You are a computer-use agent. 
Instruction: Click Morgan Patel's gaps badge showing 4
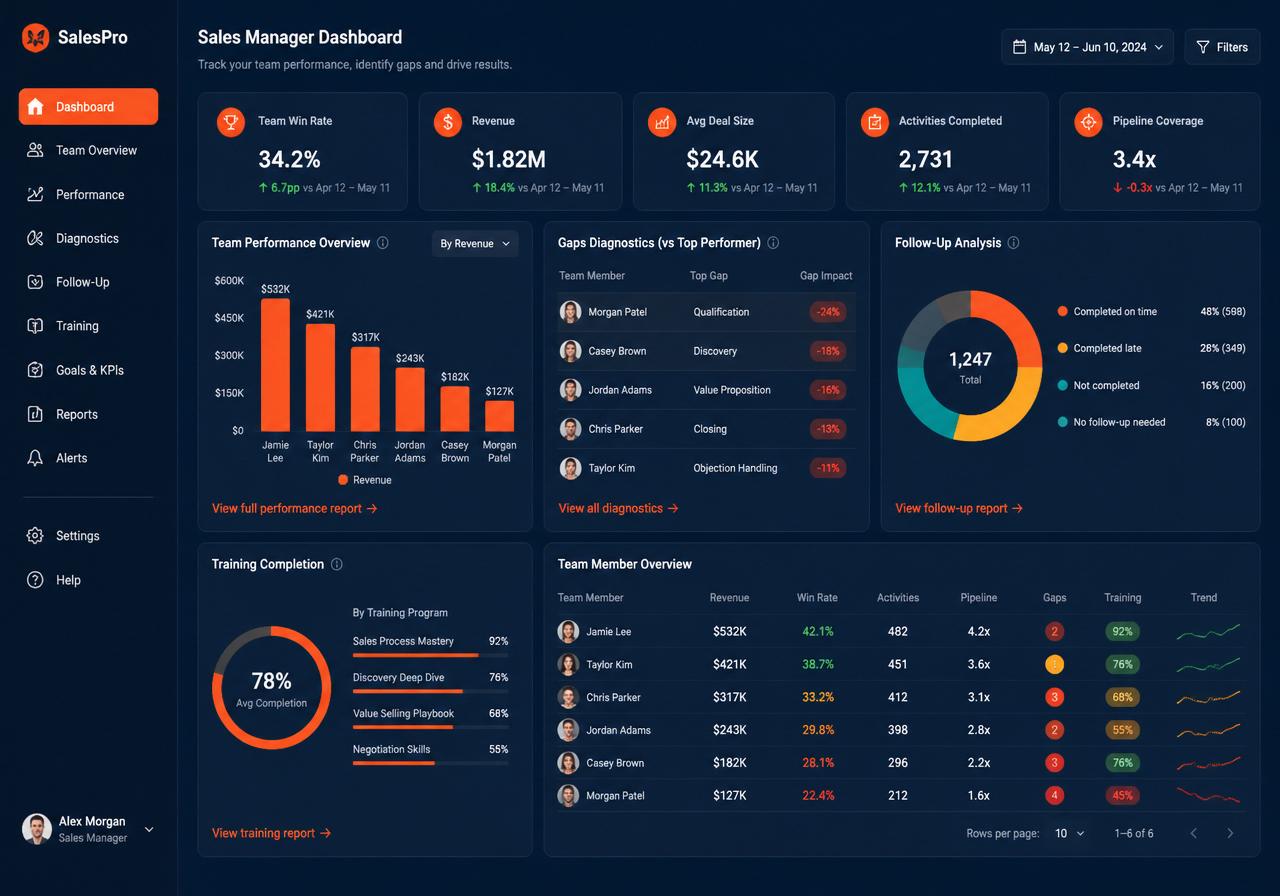tap(1054, 796)
